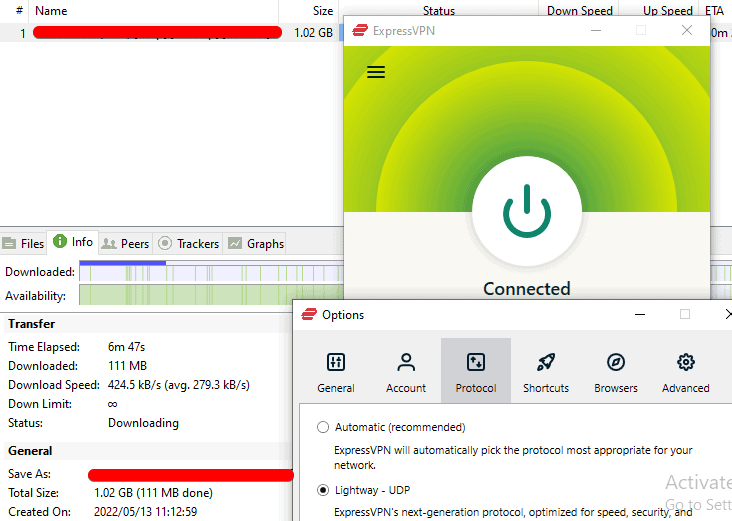This screenshot has height=521, width=732.
Task: Open the Account options tab
Action: tap(406, 372)
